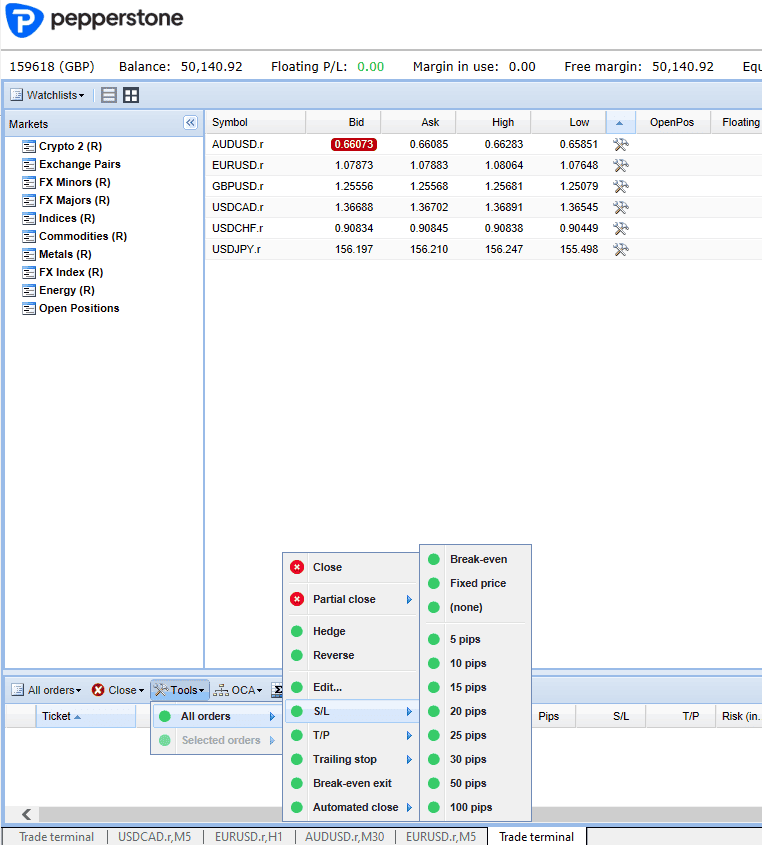This screenshot has width=762, height=845.
Task: Open tools icon for USDJPY.r row
Action: tap(620, 250)
